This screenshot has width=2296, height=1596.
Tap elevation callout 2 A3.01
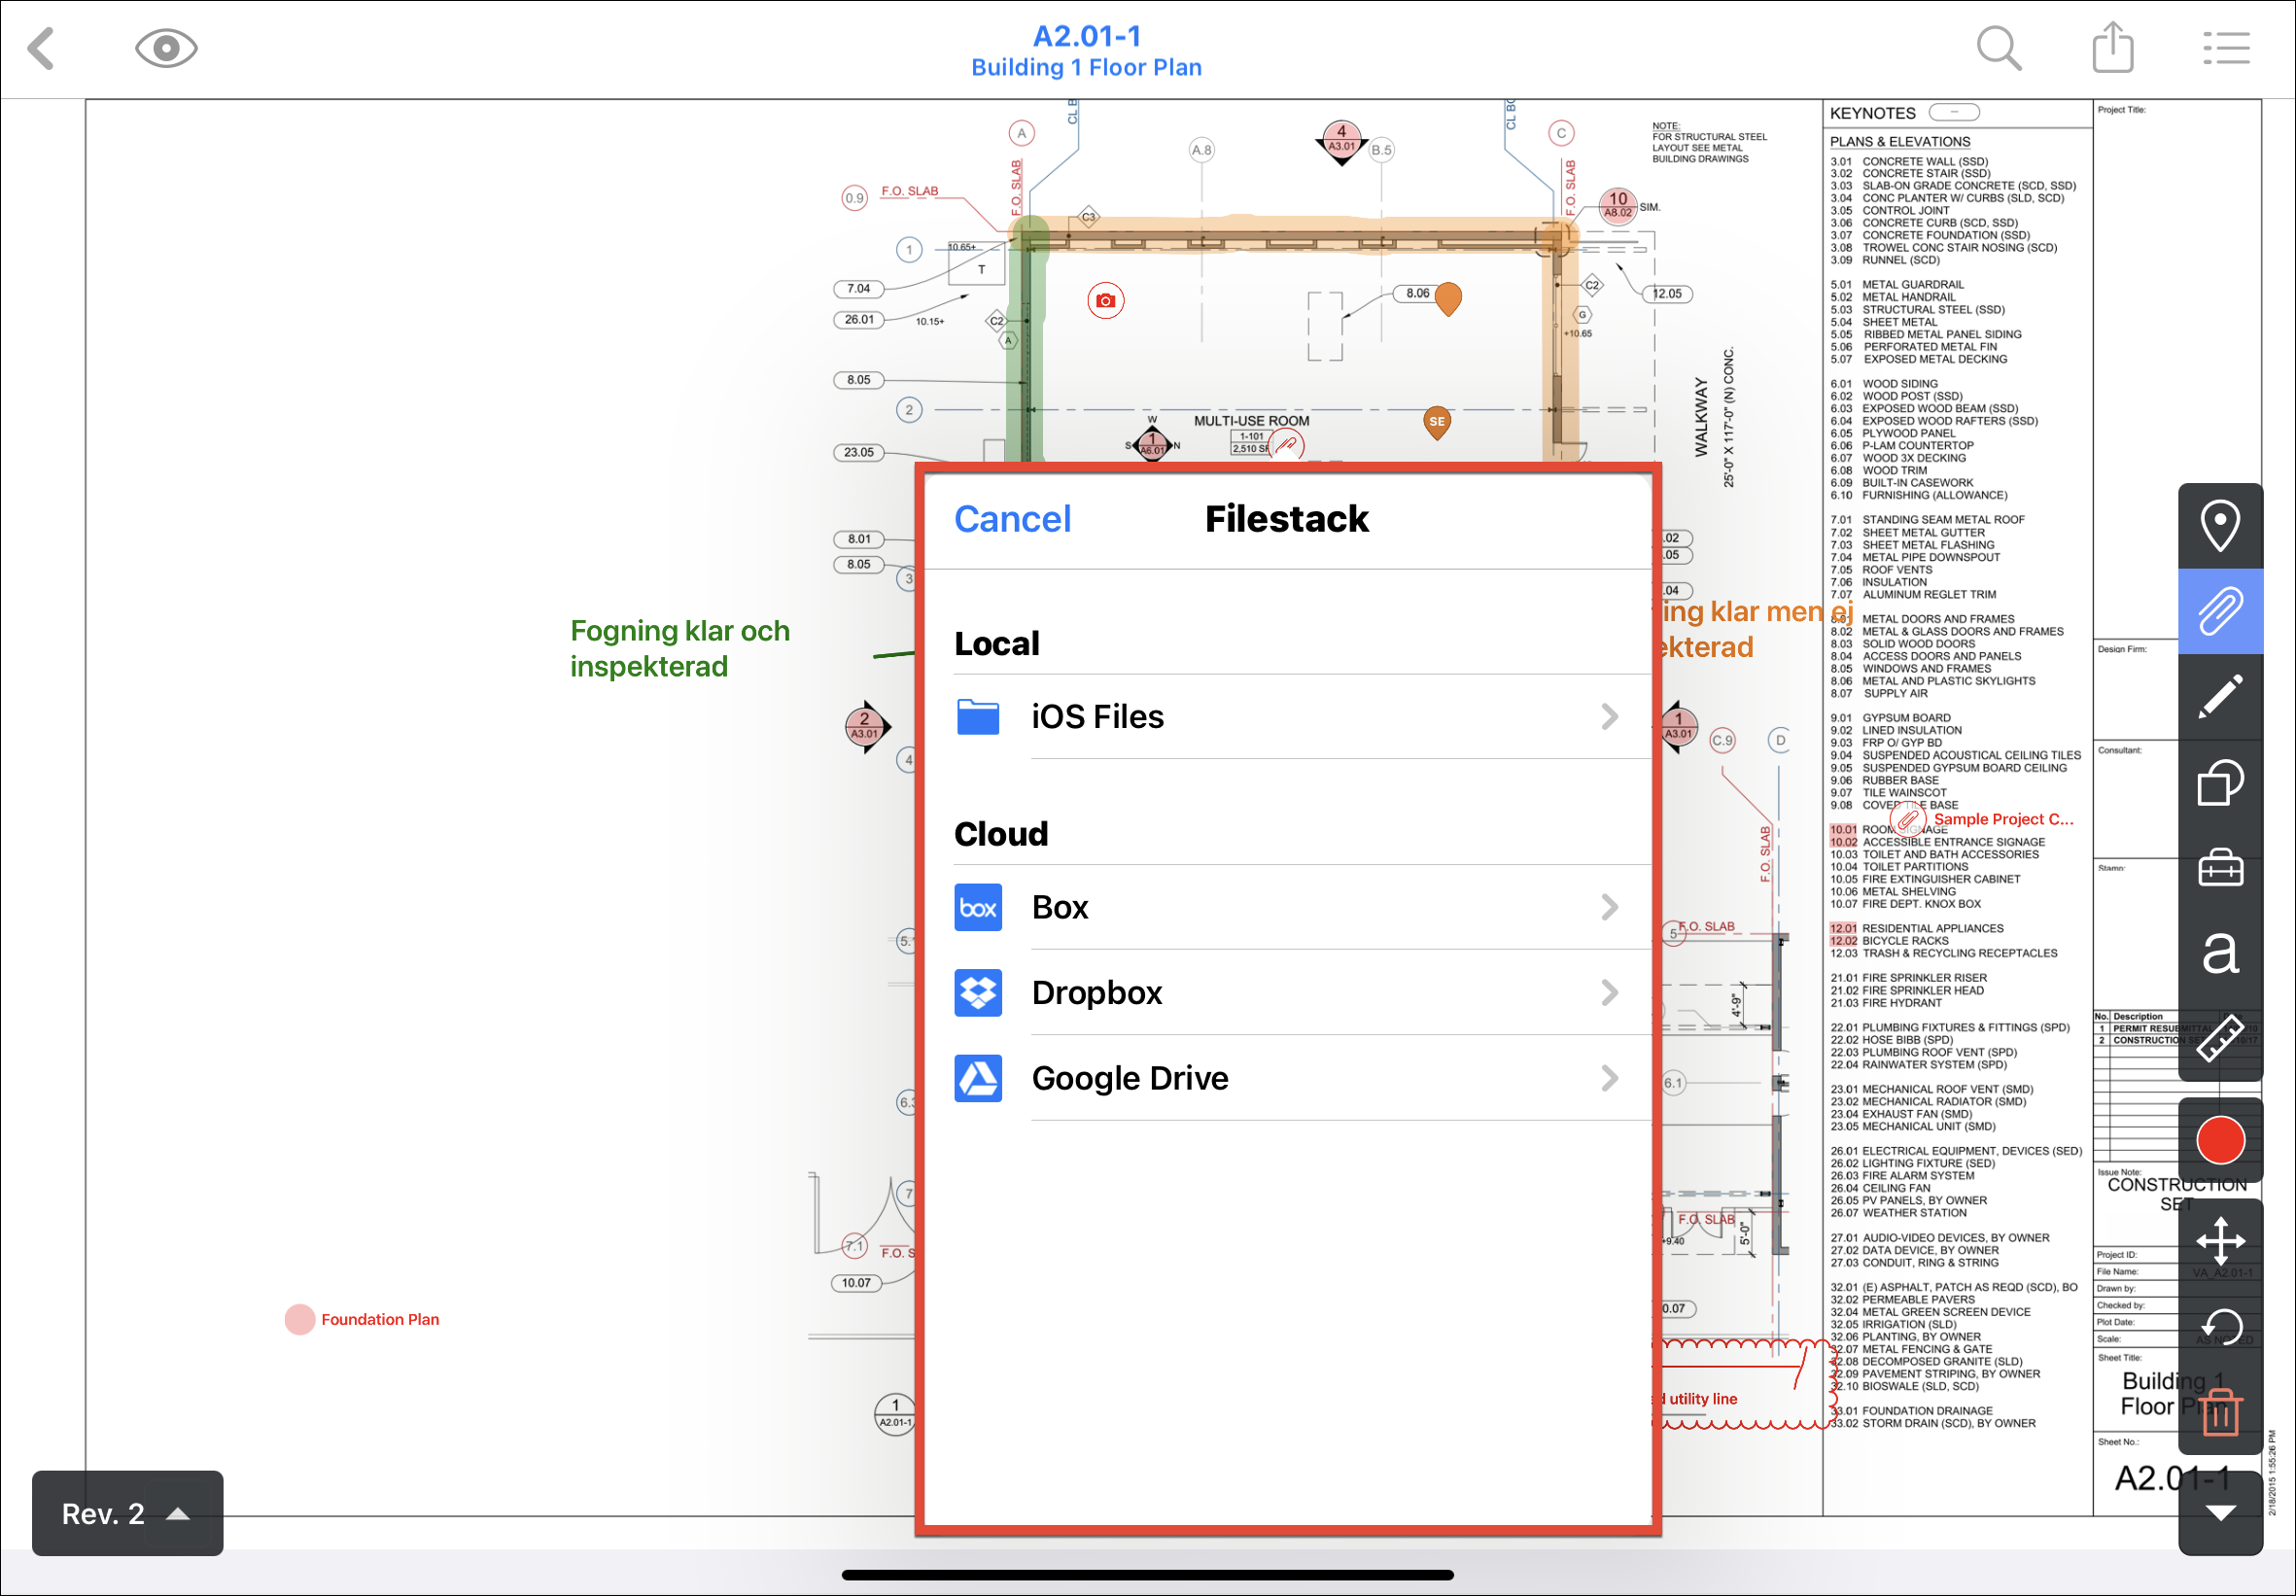865,726
